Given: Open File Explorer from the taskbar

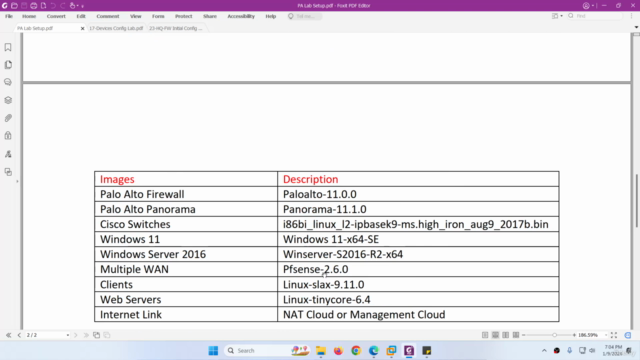Looking at the screenshot, I should (321, 351).
